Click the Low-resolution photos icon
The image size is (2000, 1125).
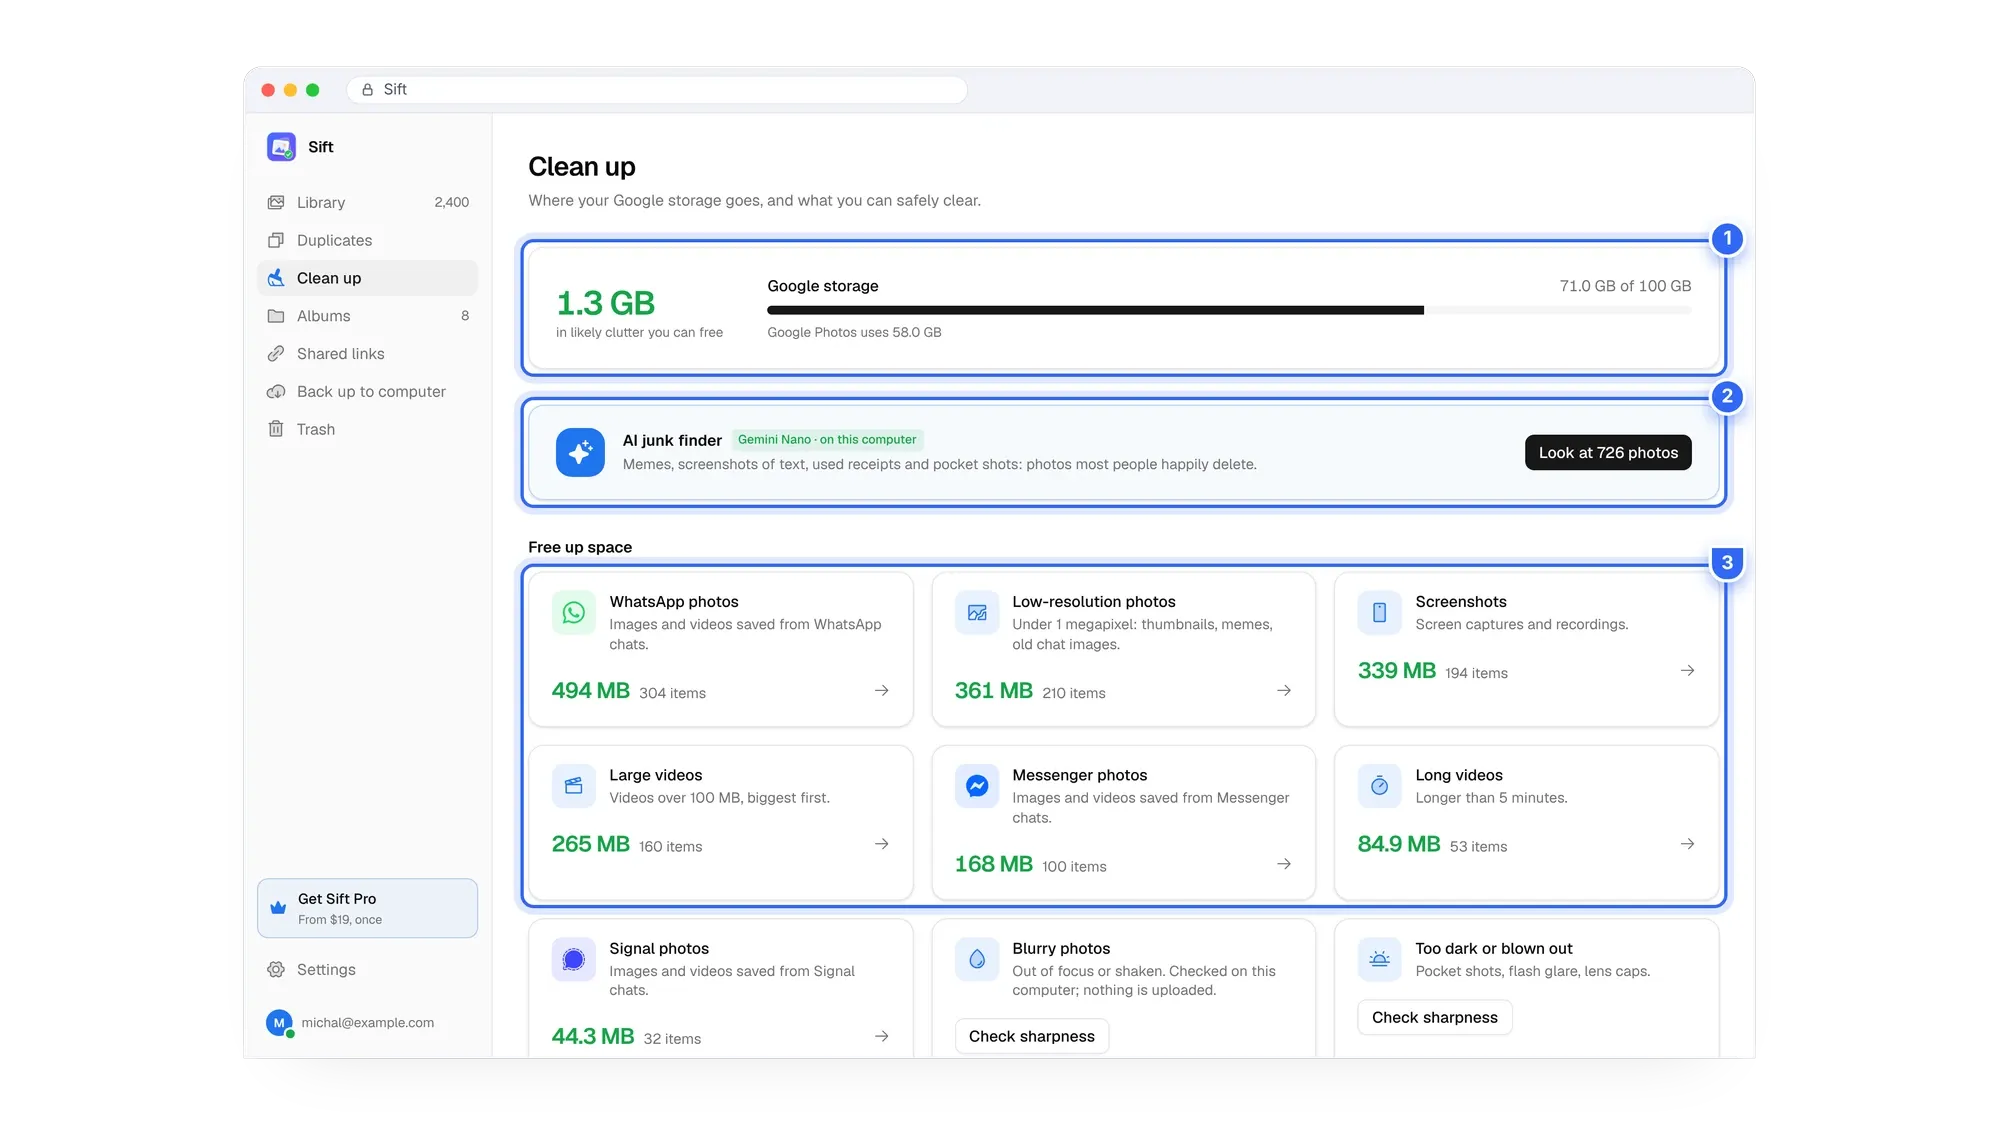point(977,612)
